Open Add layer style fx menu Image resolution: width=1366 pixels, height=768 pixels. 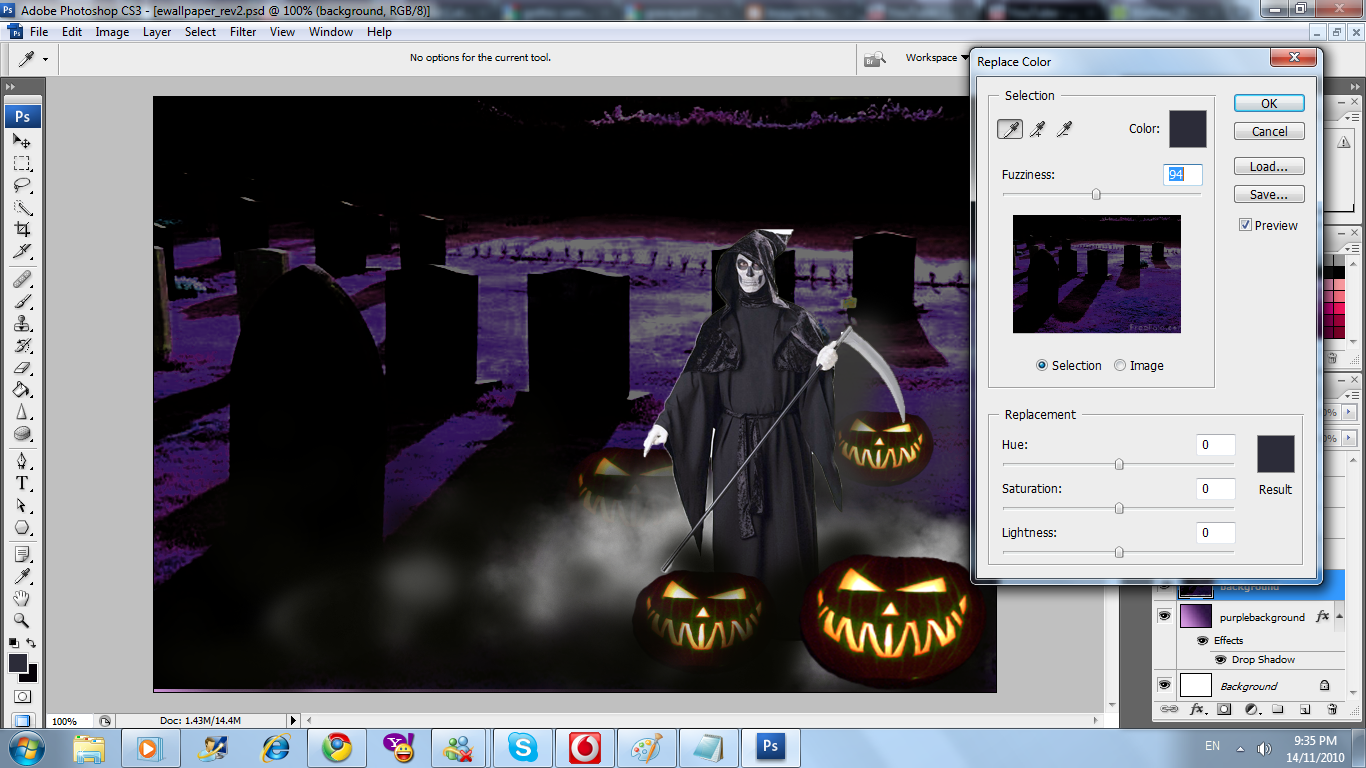tap(1197, 709)
